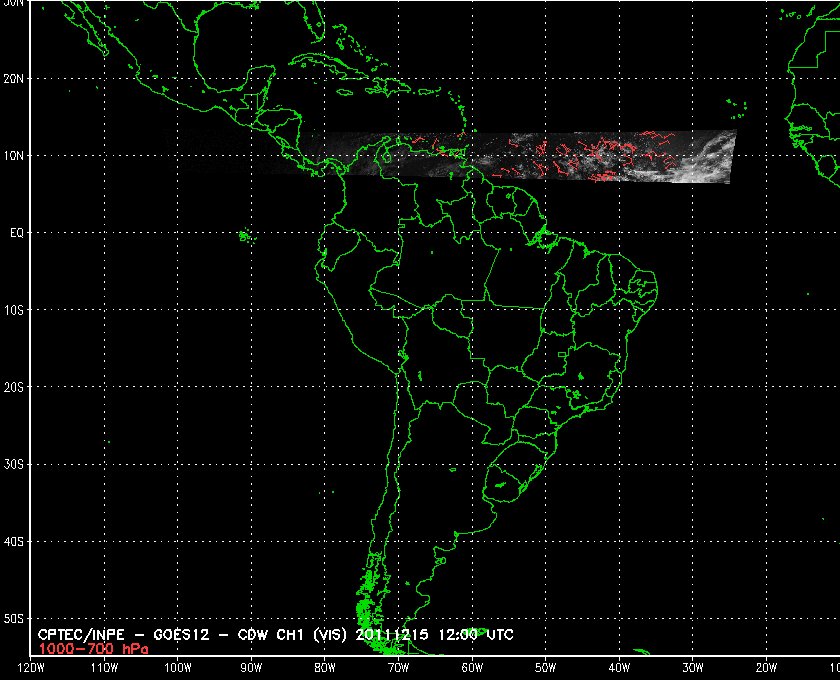Click the 40W longitude label
Viewport: 840px width, 680px height.
pos(619,668)
